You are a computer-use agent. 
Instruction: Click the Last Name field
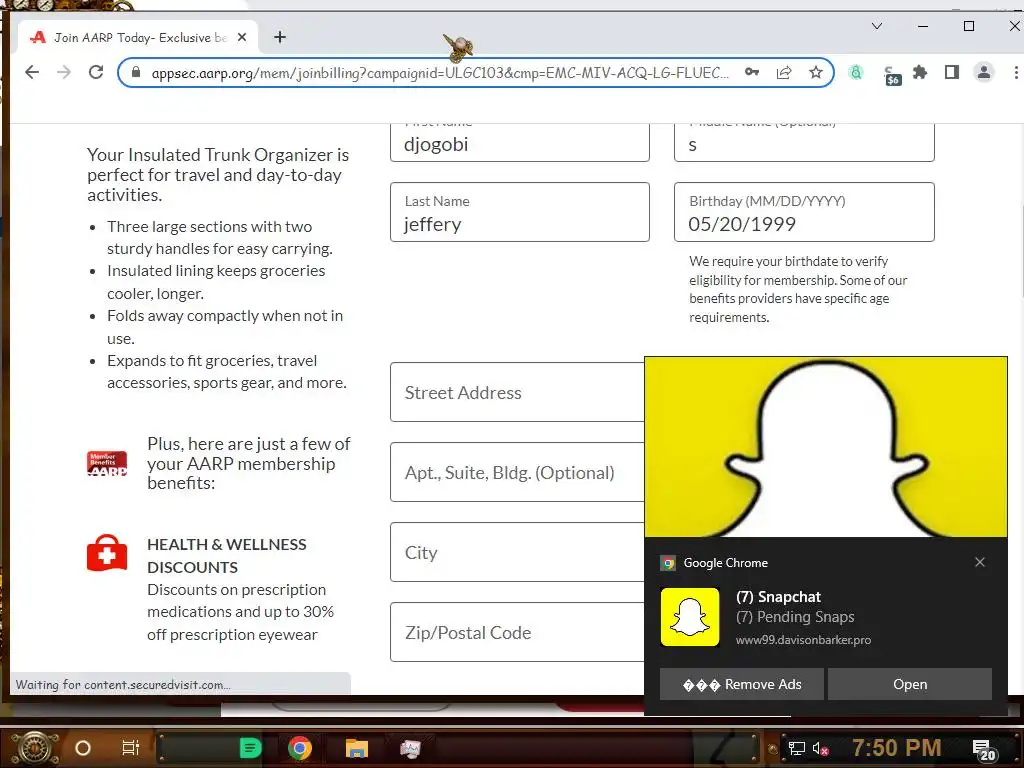point(520,212)
